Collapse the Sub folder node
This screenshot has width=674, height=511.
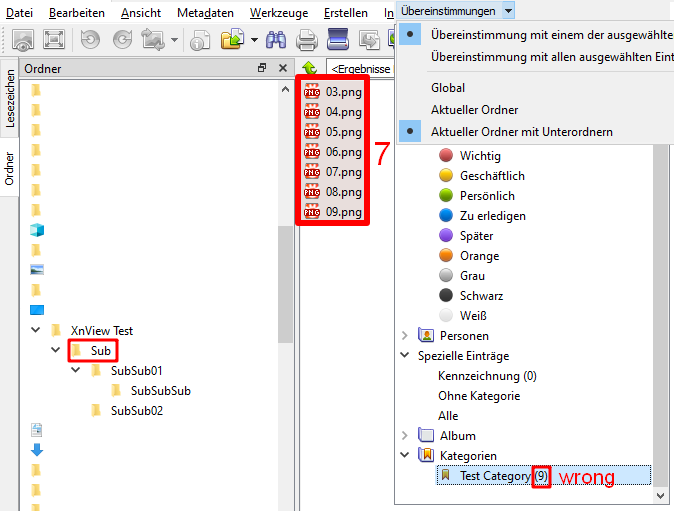pos(56,350)
